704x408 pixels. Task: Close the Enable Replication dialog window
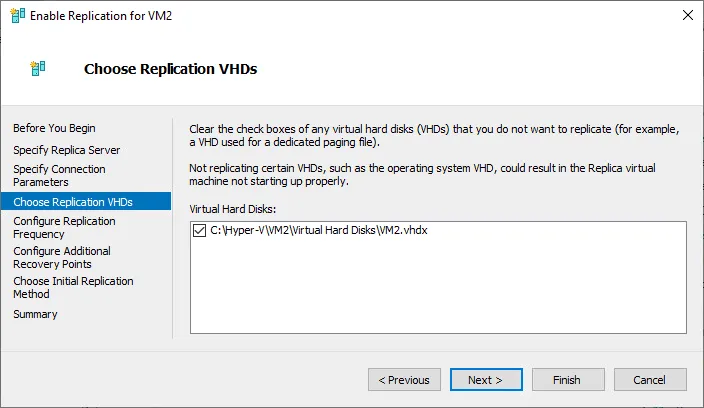pyautogui.click(x=687, y=15)
